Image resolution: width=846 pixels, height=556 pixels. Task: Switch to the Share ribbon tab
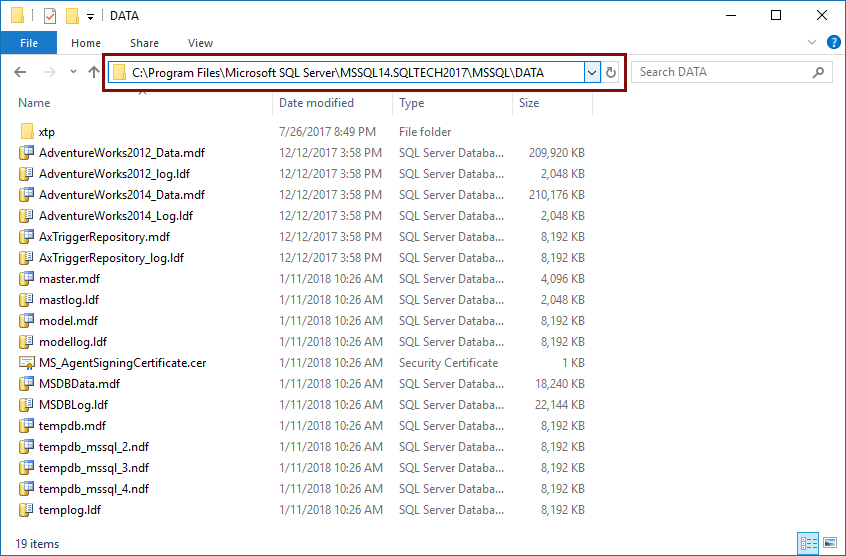click(144, 43)
